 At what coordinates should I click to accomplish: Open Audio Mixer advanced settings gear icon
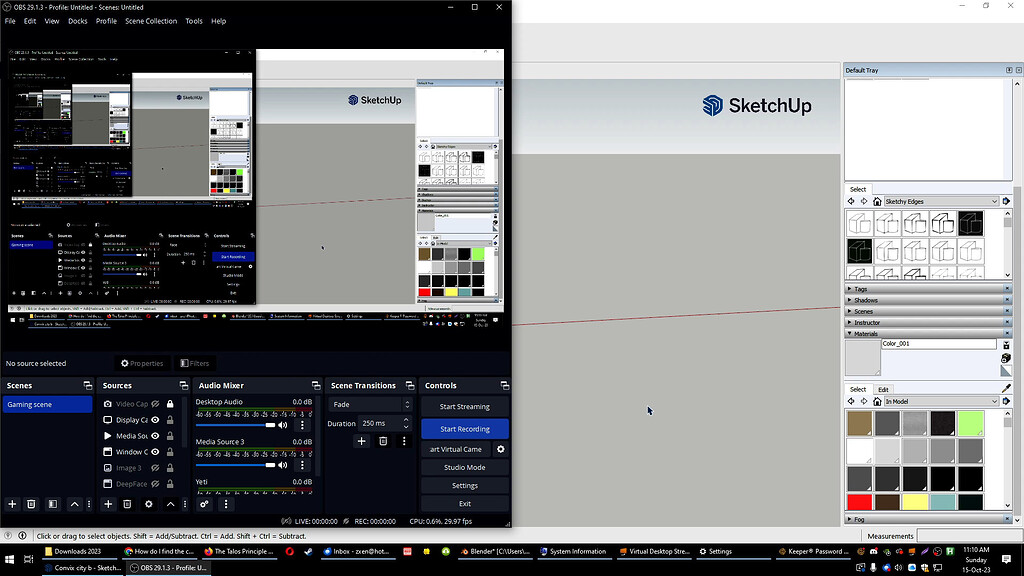pyautogui.click(x=203, y=503)
